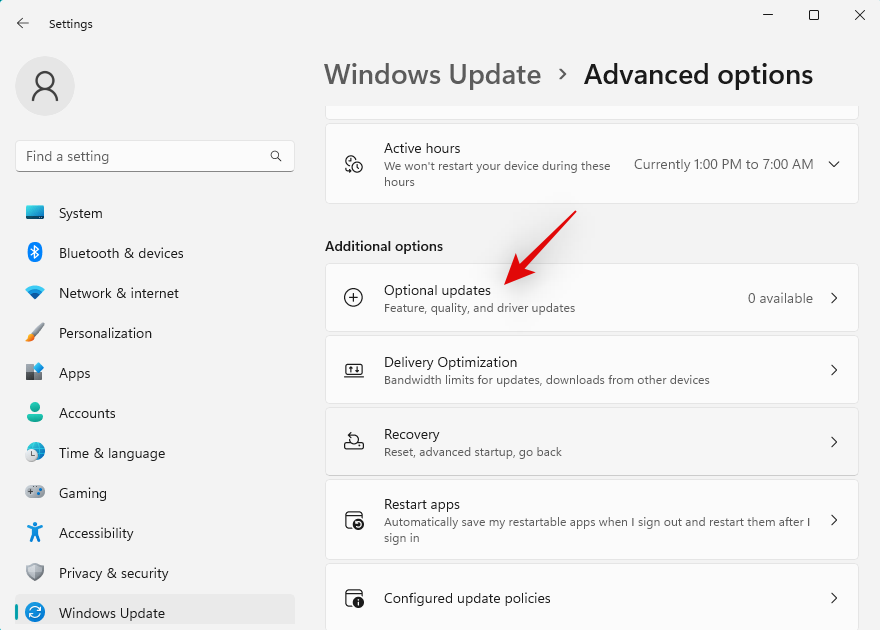Open the Restart apps card

click(x=592, y=519)
